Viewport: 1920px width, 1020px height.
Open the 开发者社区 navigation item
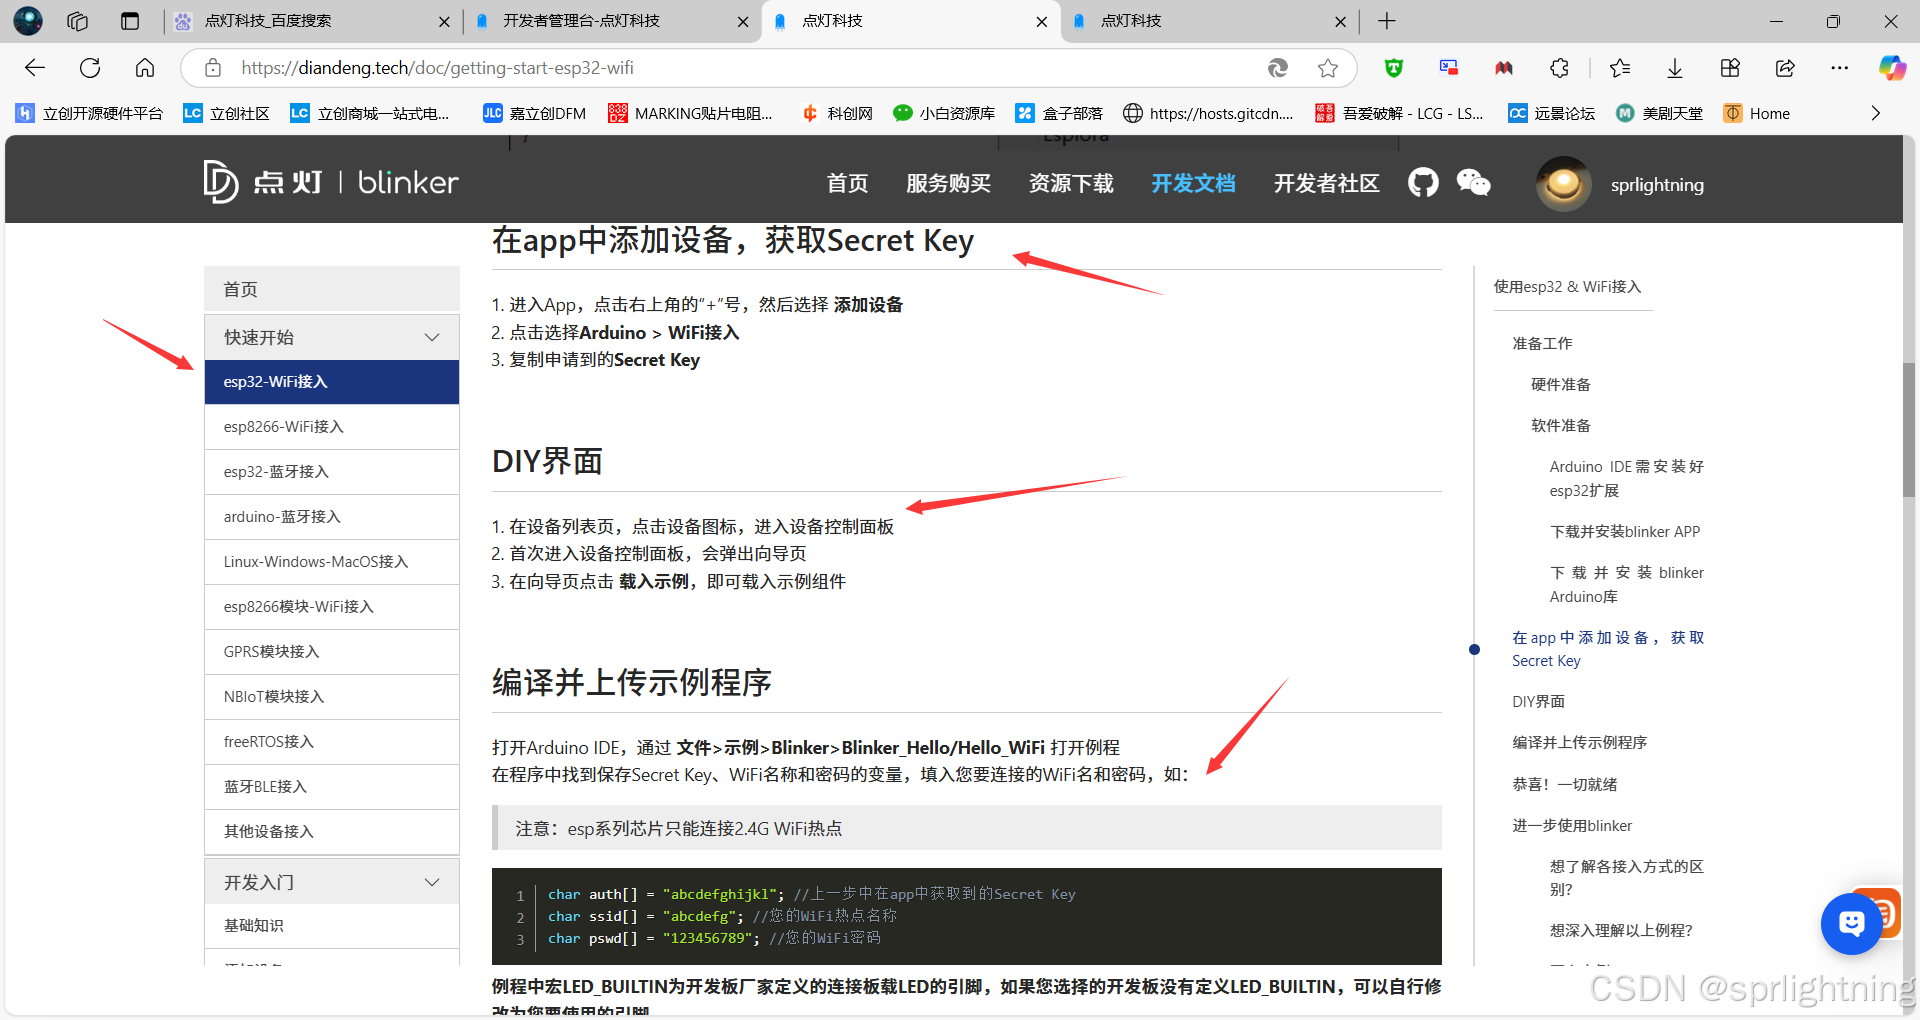click(1326, 183)
